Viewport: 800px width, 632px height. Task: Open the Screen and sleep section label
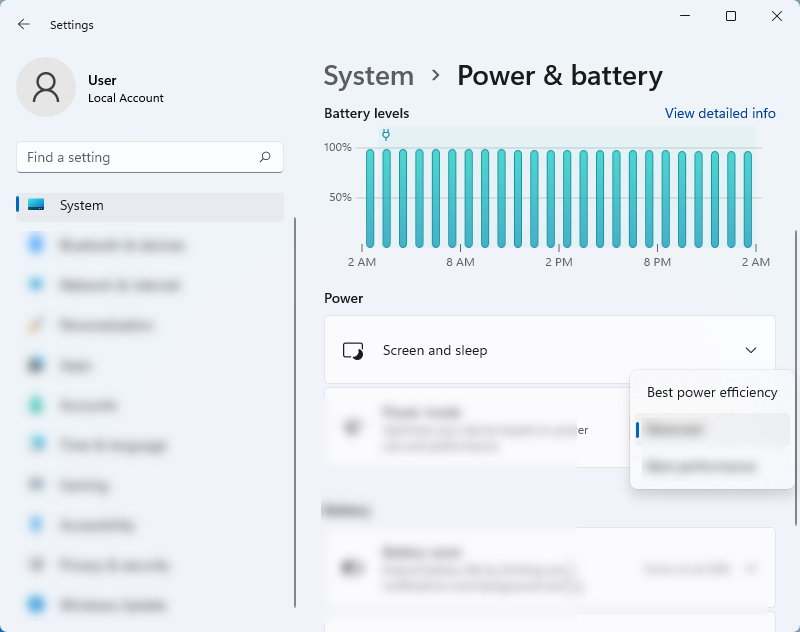coord(435,351)
